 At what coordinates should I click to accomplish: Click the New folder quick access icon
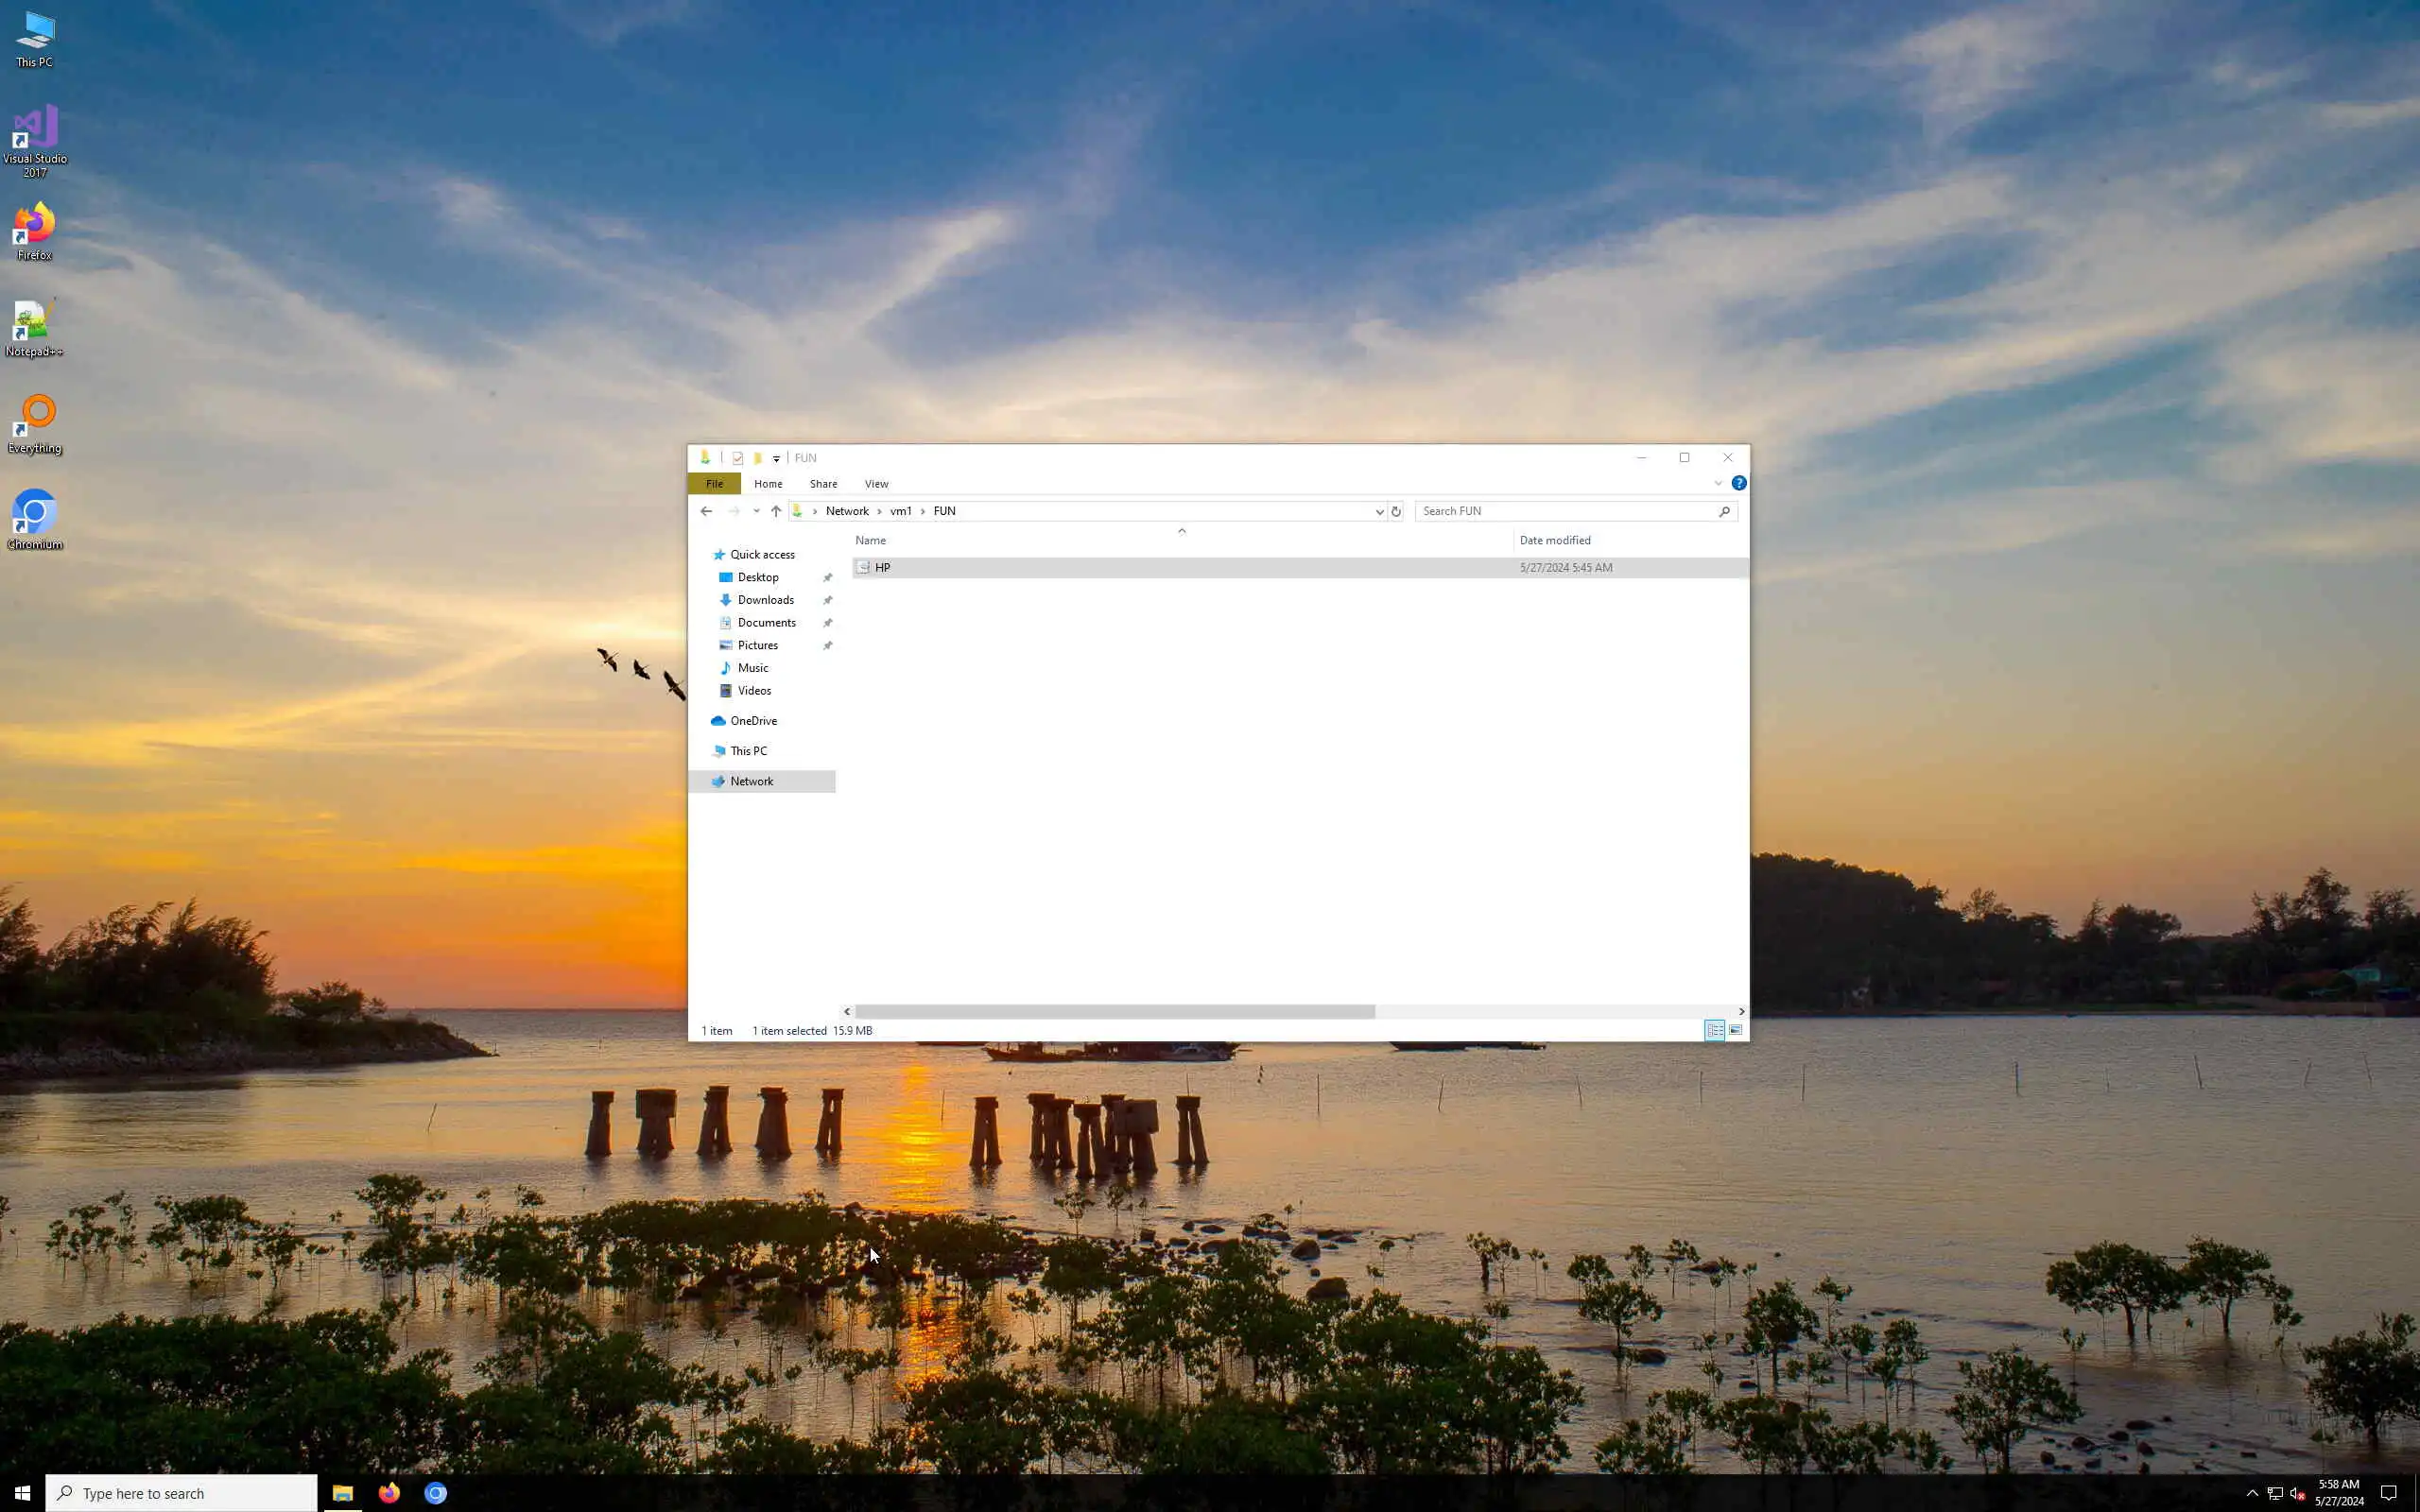758,458
